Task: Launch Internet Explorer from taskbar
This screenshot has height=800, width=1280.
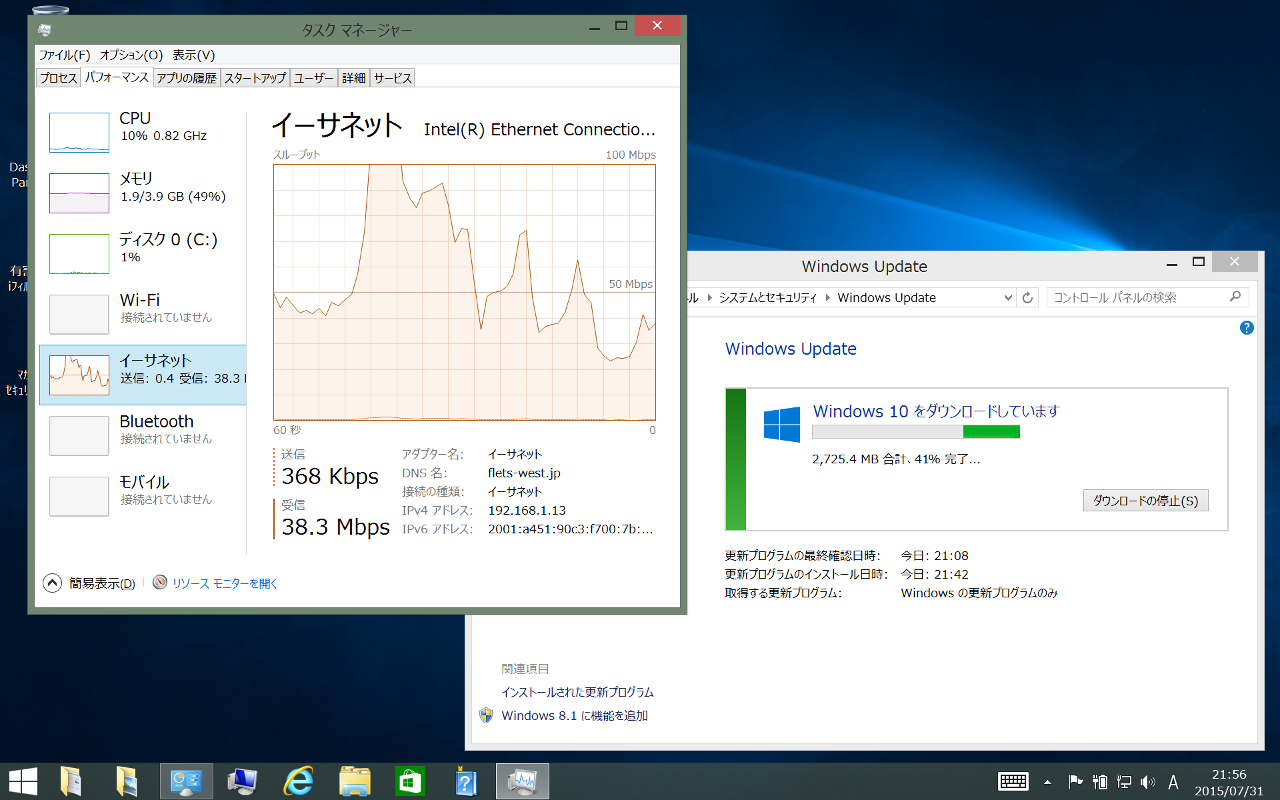Action: pos(299,782)
